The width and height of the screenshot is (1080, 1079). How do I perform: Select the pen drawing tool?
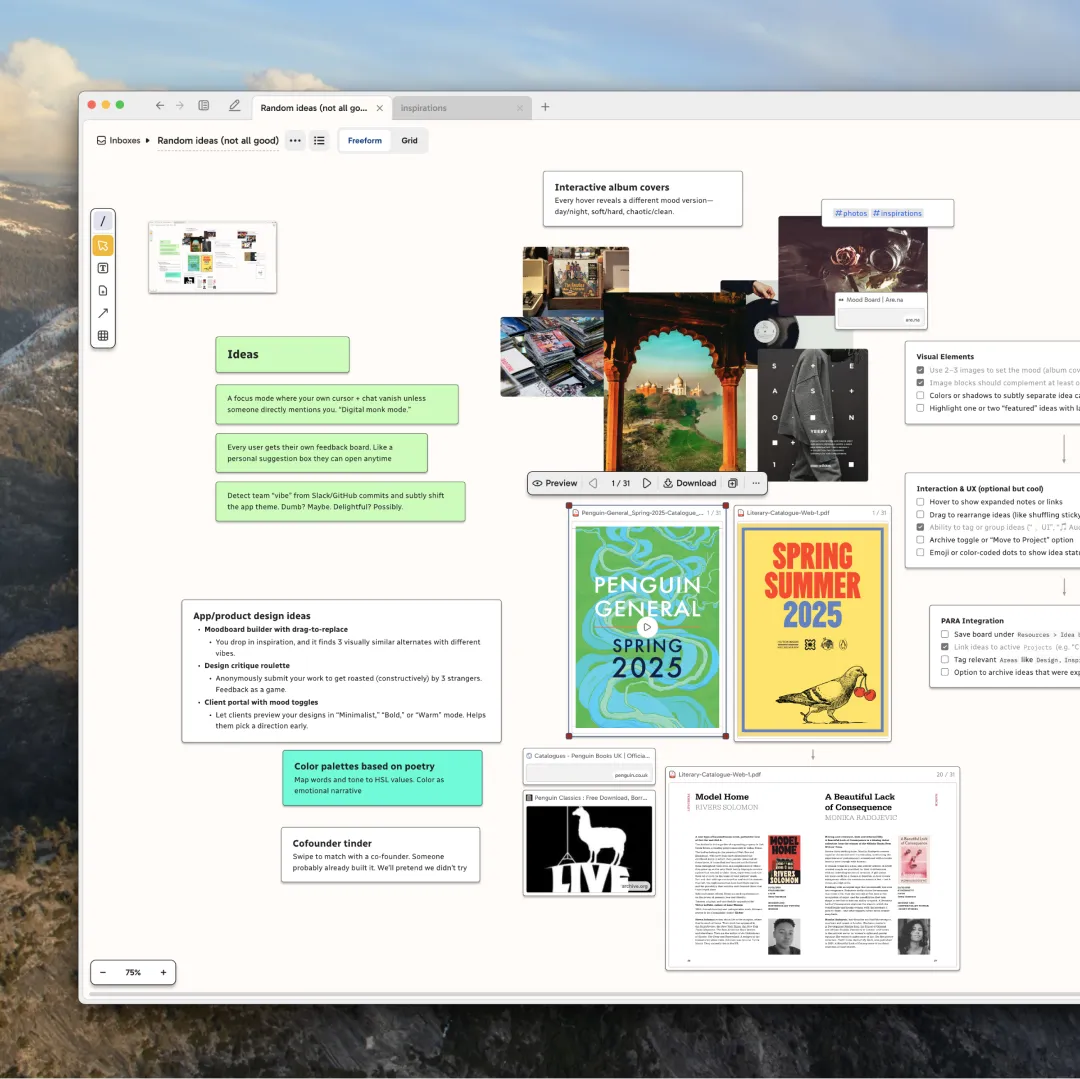(x=103, y=221)
